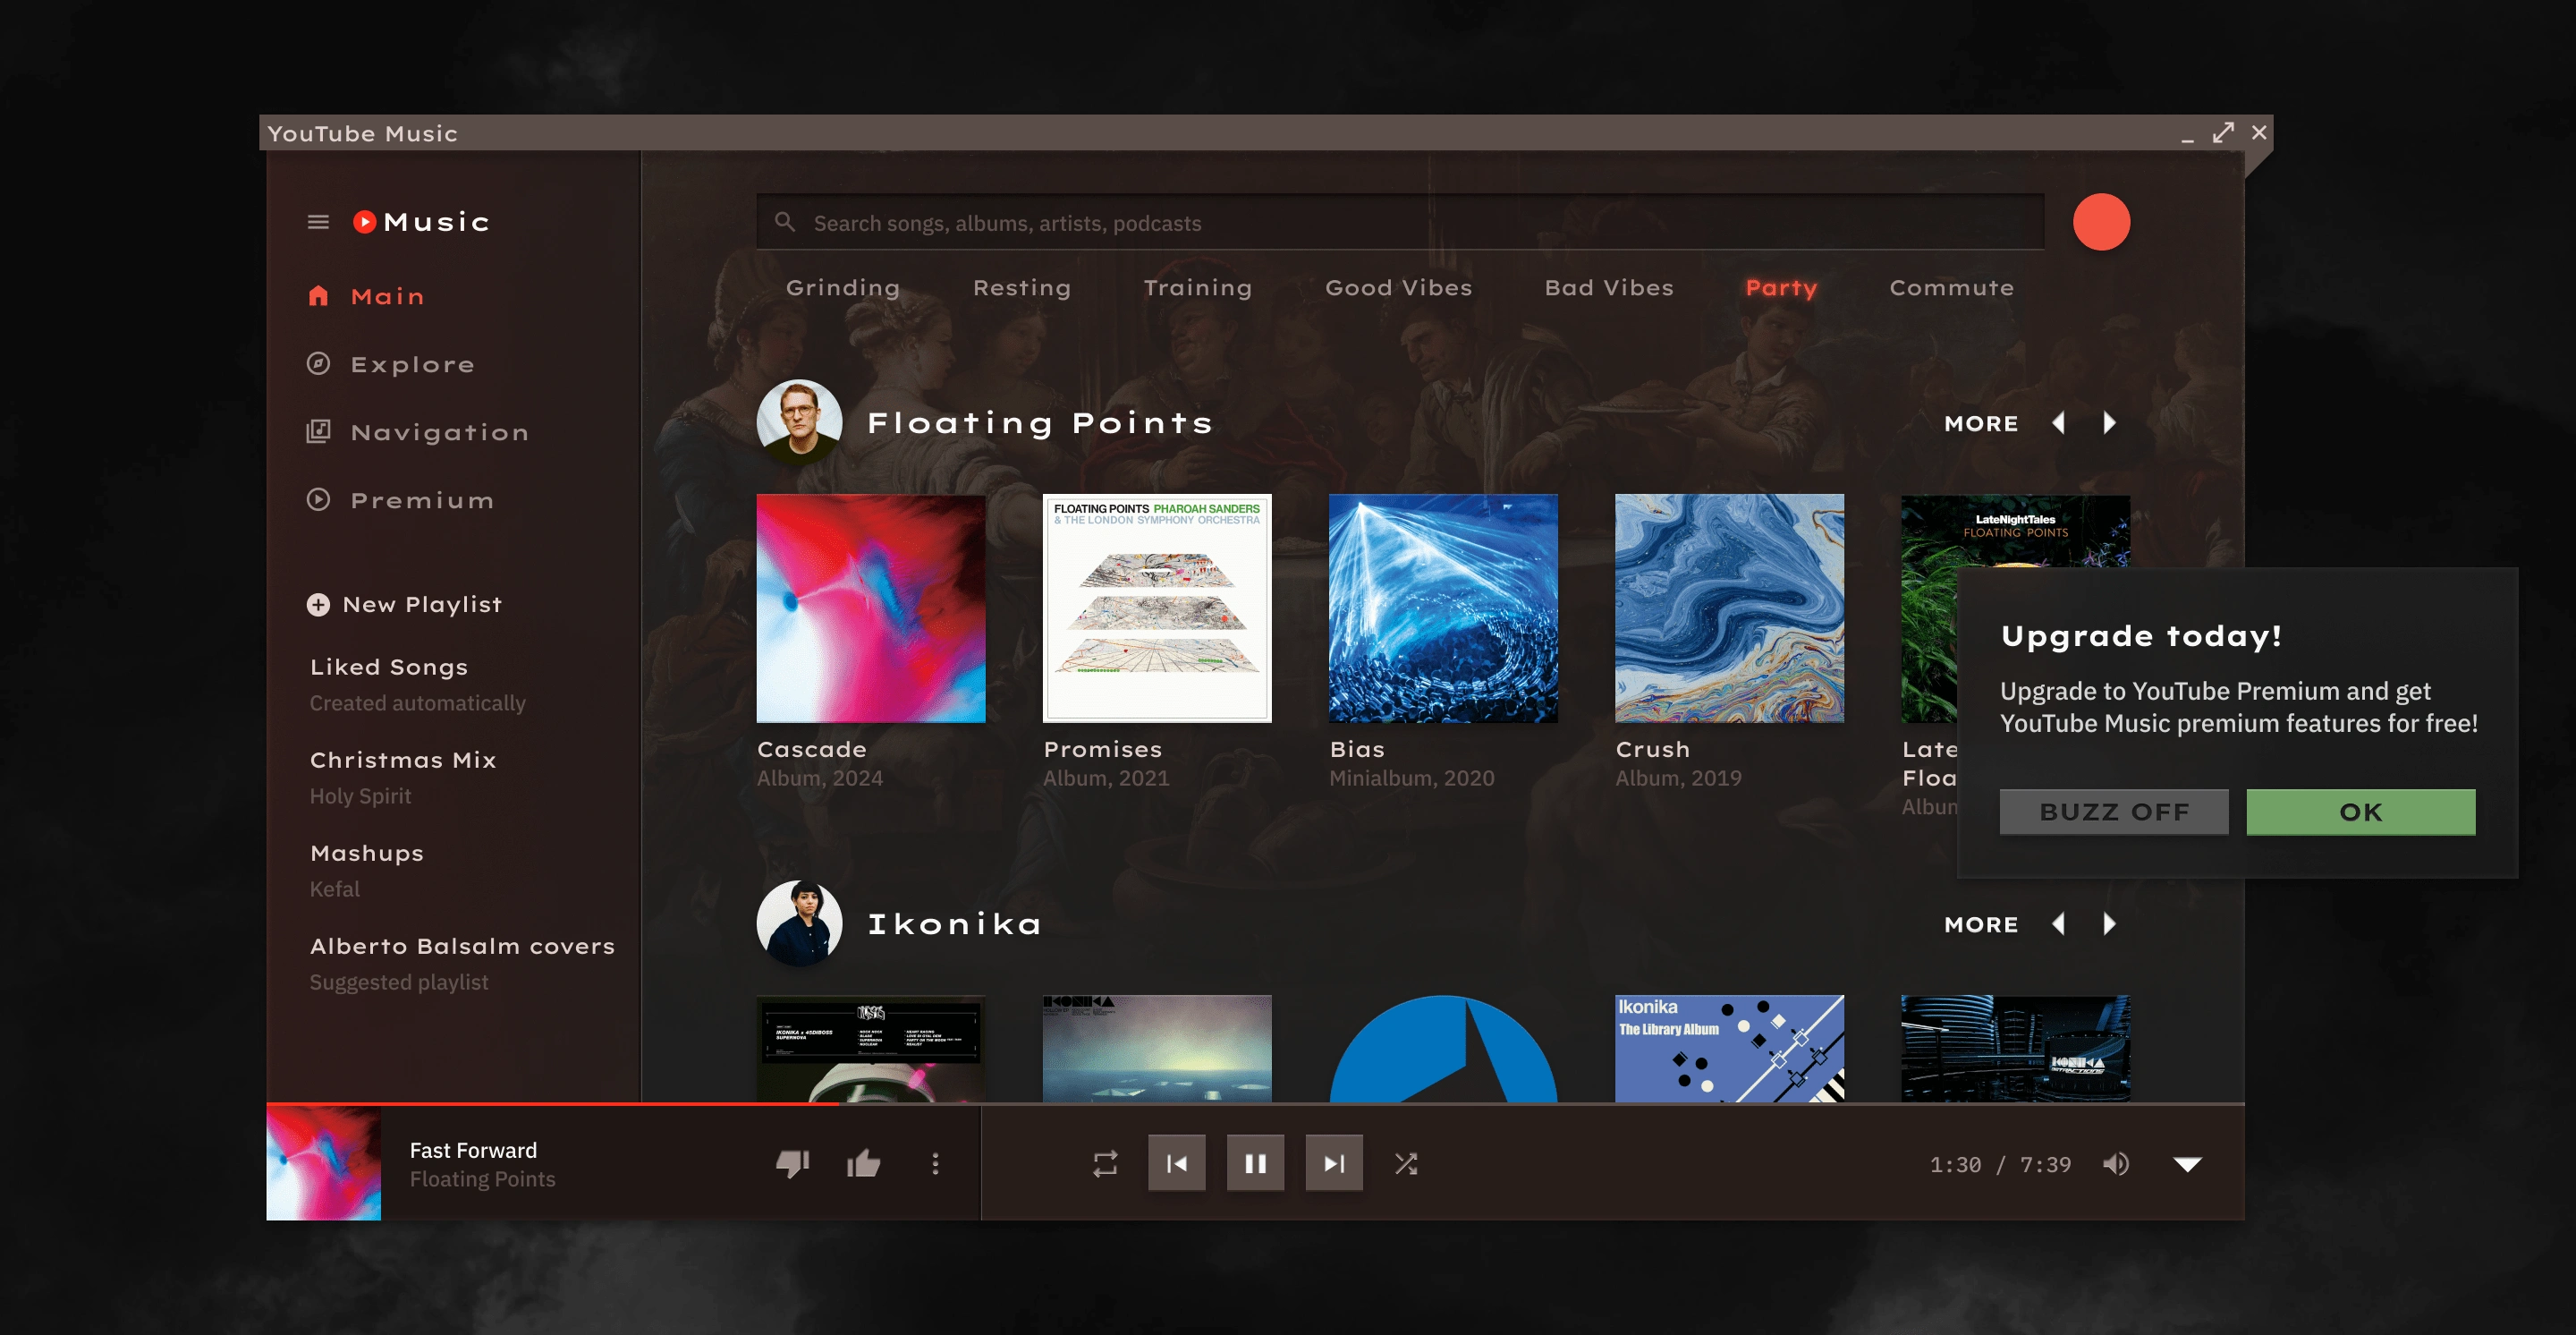Expand the queue panel with down arrow
The image size is (2576, 1335).
click(x=2186, y=1163)
